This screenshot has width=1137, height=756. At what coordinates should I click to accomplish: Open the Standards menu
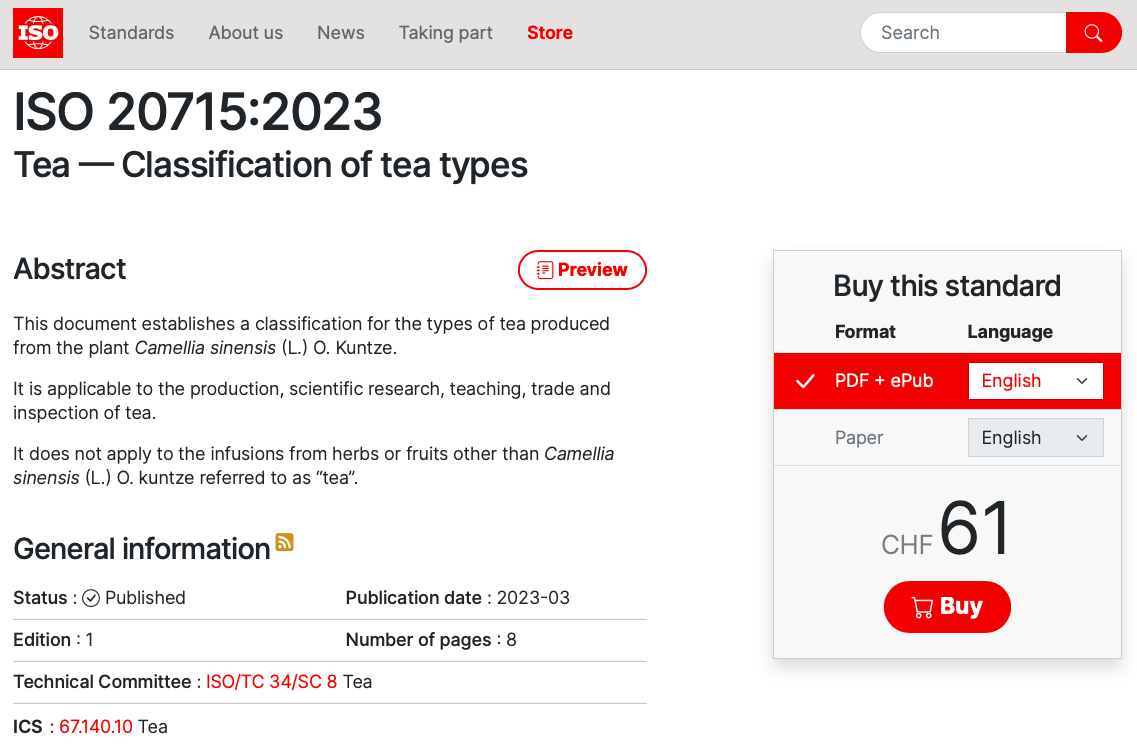click(131, 33)
